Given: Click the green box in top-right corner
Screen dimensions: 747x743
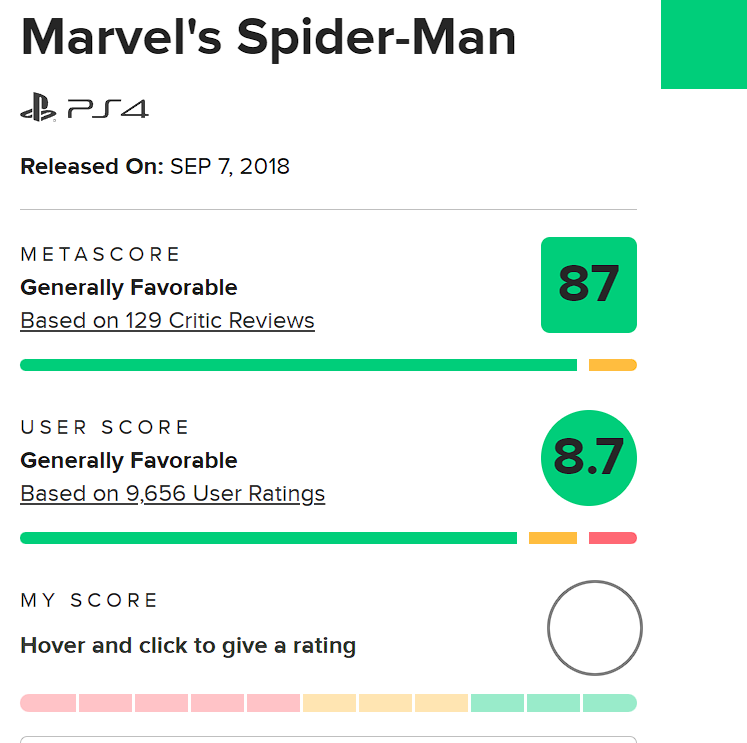Looking at the screenshot, I should coord(704,44).
